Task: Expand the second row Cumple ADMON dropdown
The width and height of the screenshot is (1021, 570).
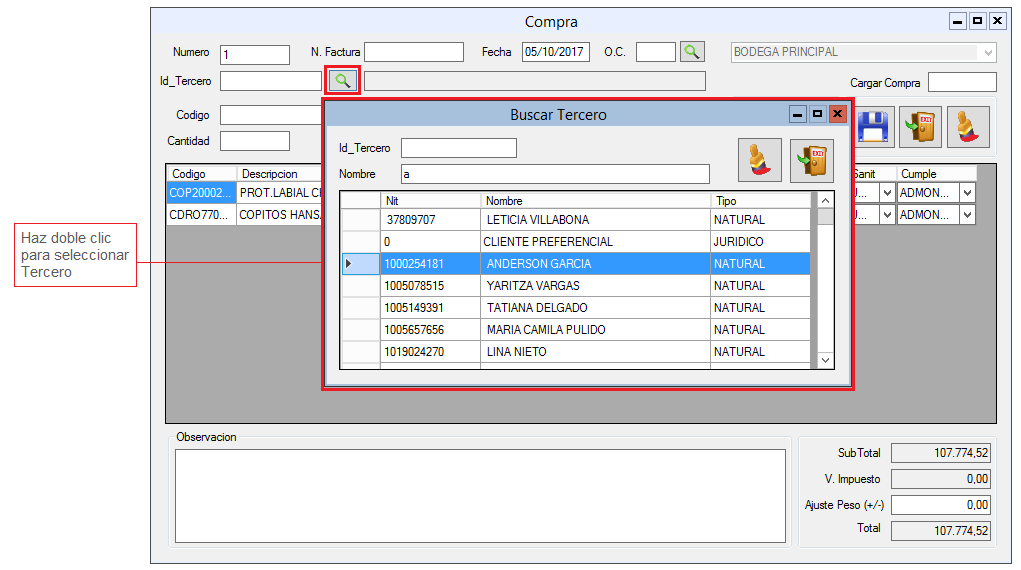Action: pyautogui.click(x=967, y=214)
